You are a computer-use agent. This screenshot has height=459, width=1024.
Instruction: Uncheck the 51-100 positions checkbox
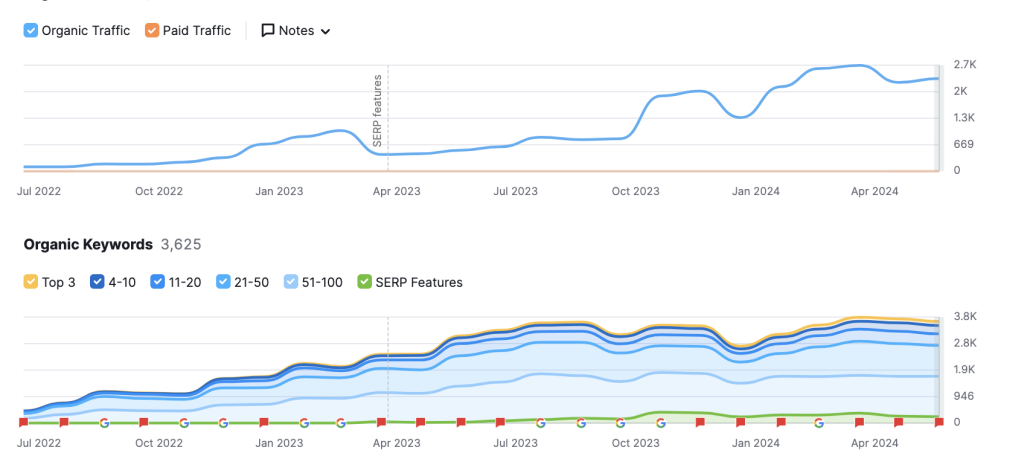tap(290, 283)
